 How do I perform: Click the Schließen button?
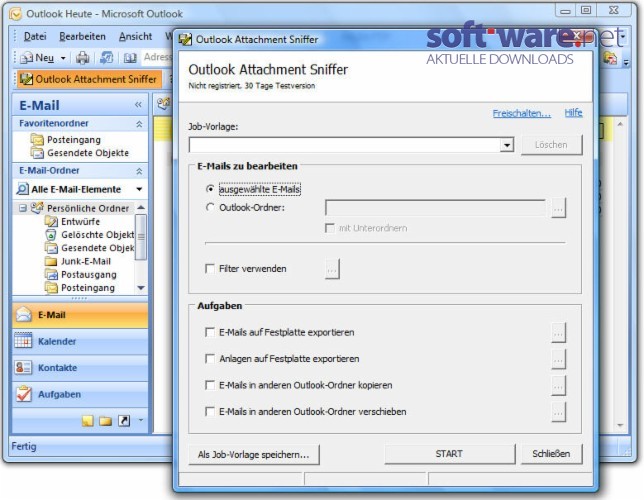tap(552, 454)
